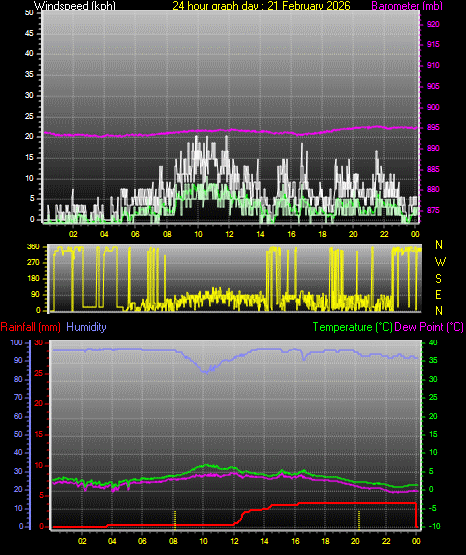Select the "915" barometer scale value
Viewport: 466px width, 555px height.
(x=433, y=44)
